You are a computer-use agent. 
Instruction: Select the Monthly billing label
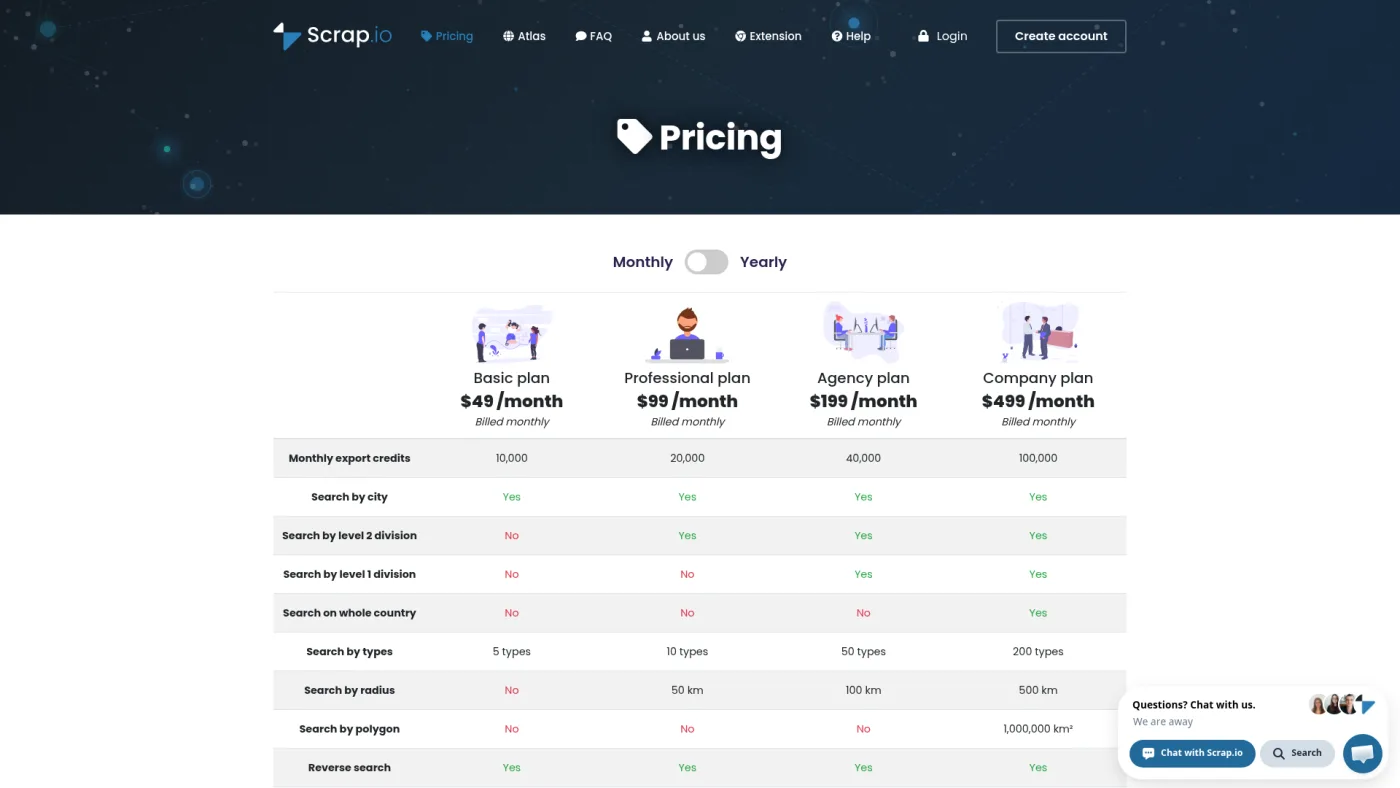(x=643, y=262)
